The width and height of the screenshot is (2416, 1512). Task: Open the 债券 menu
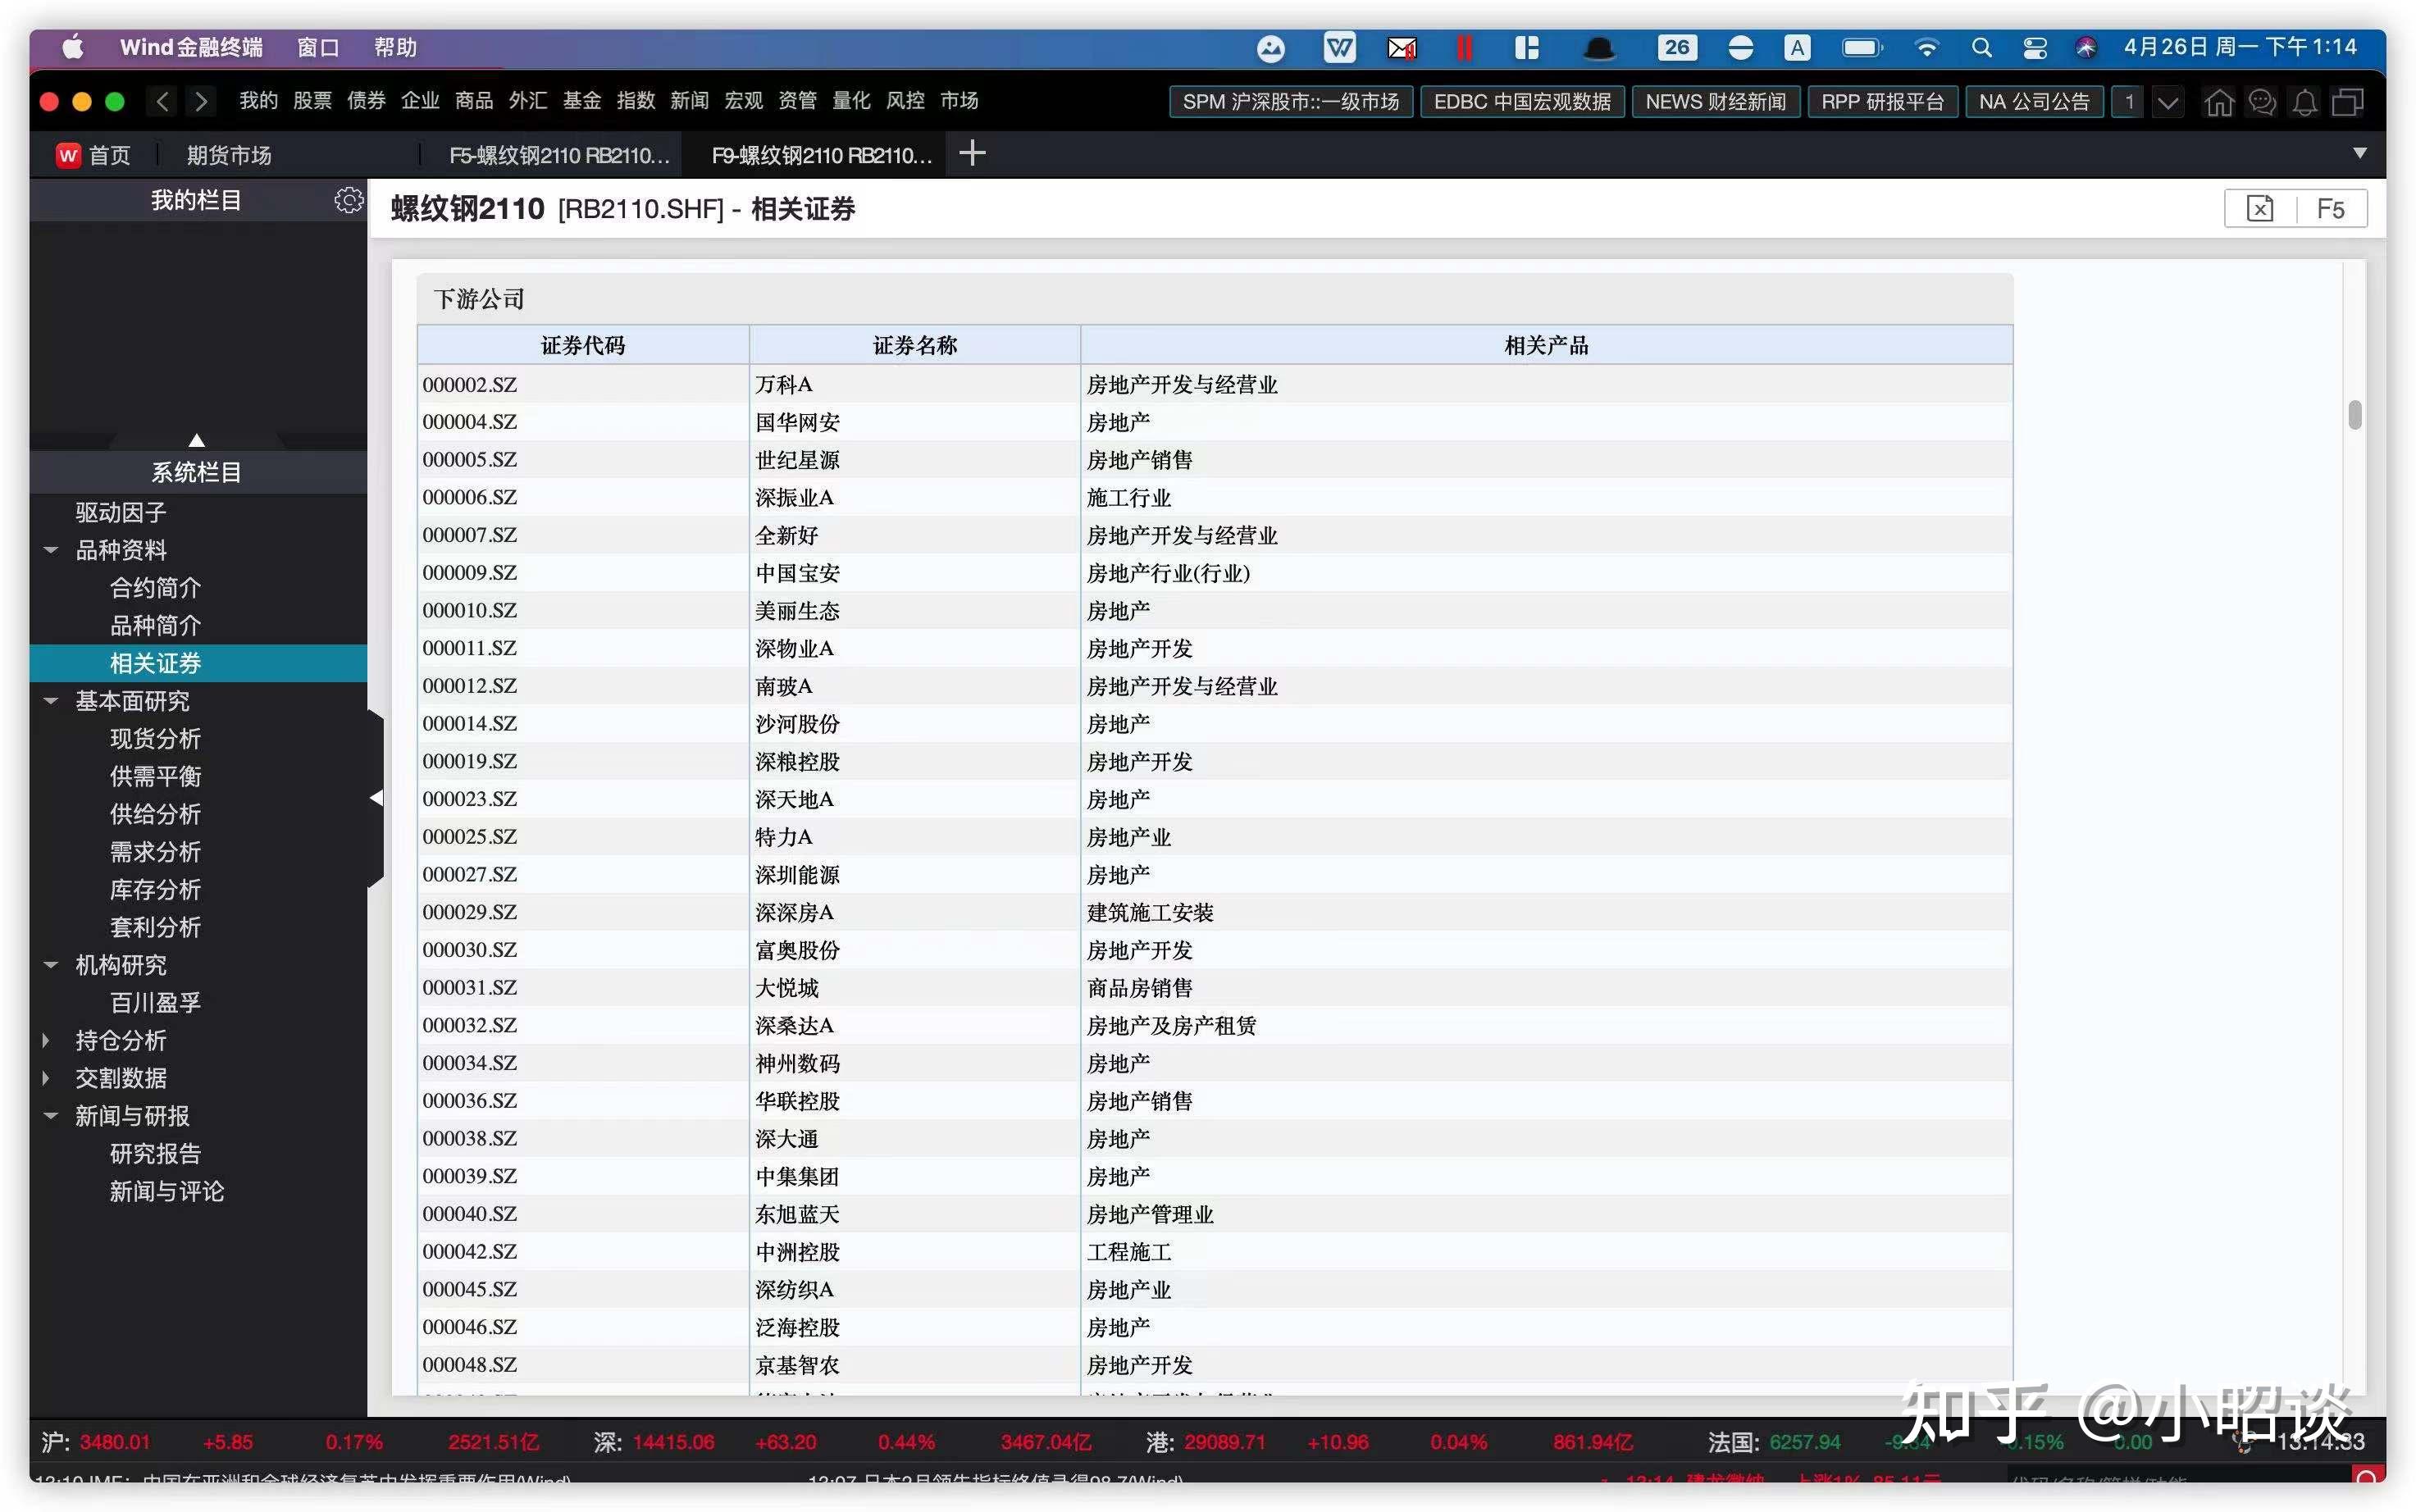point(366,101)
